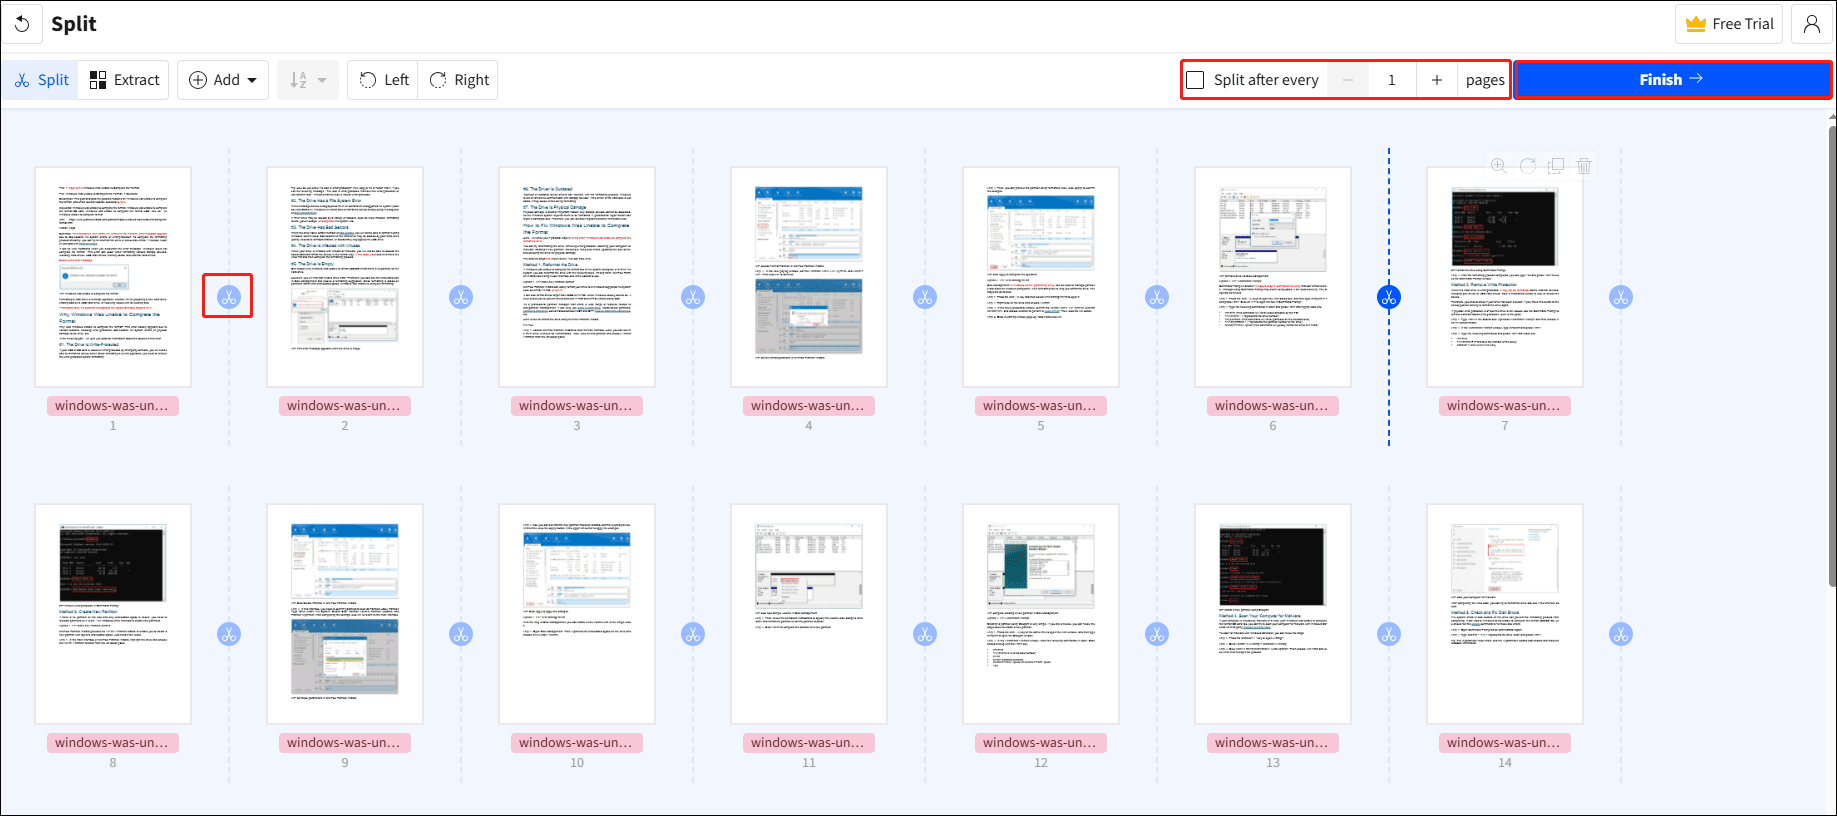Rotate page 7 using the rotate icon

(1528, 166)
